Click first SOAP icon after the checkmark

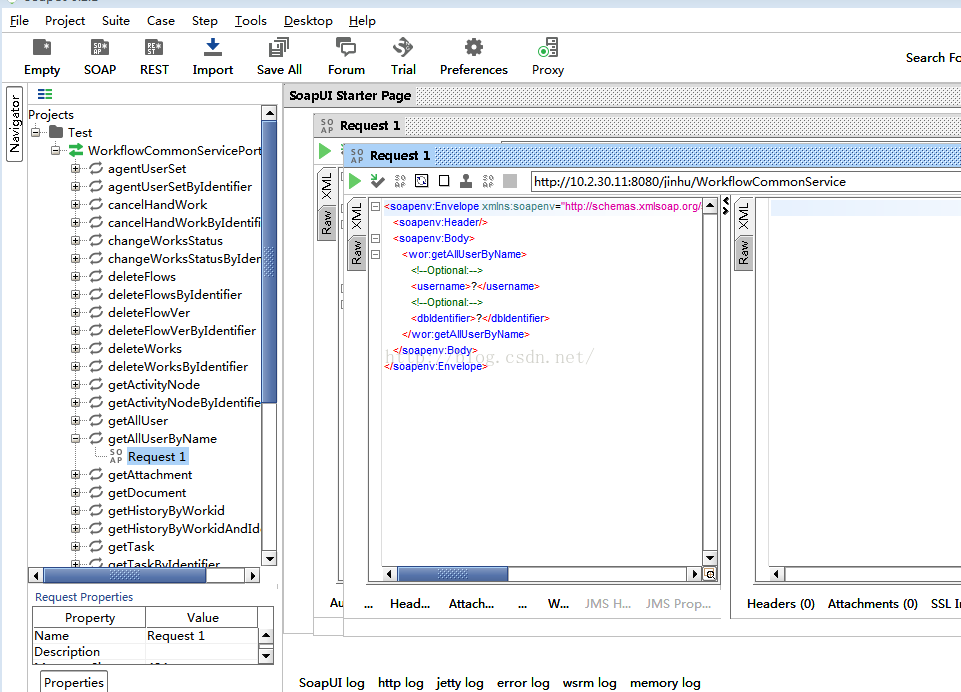click(400, 181)
